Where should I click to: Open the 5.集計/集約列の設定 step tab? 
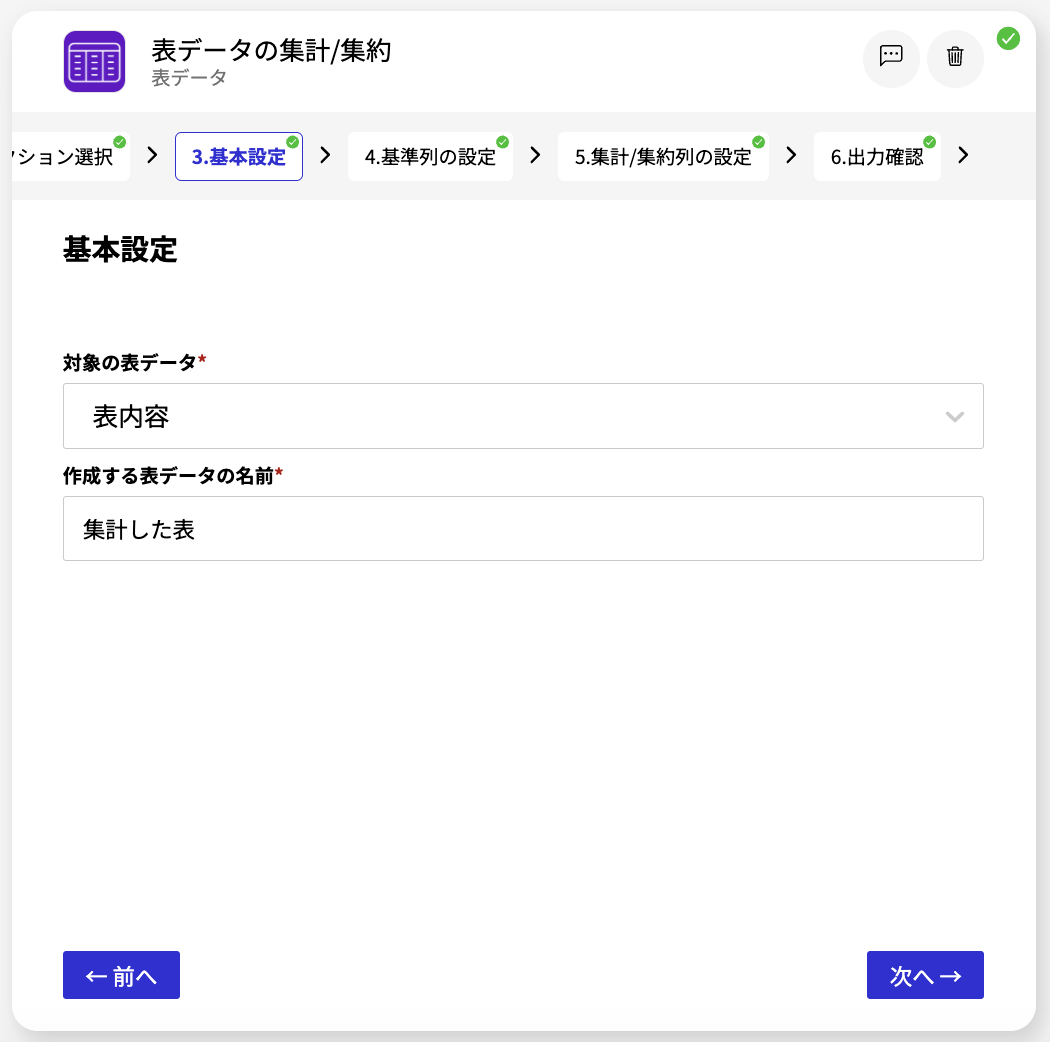663,157
